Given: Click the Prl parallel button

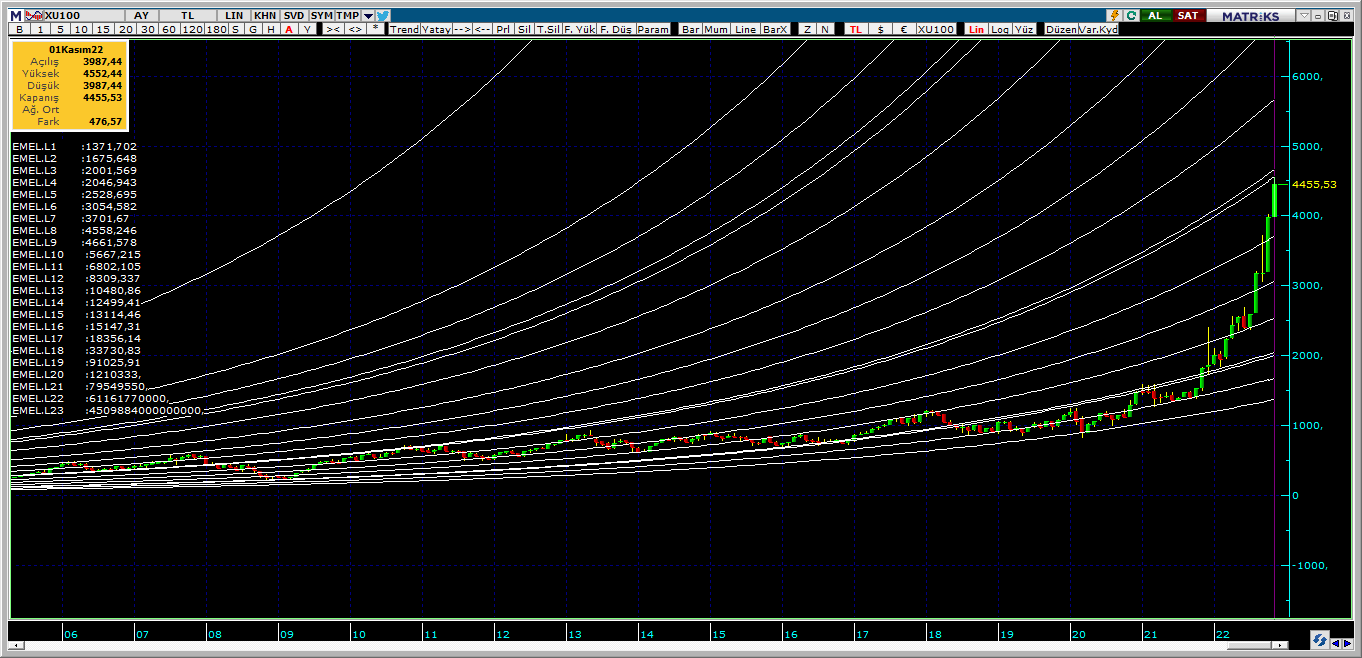Looking at the screenshot, I should (503, 29).
